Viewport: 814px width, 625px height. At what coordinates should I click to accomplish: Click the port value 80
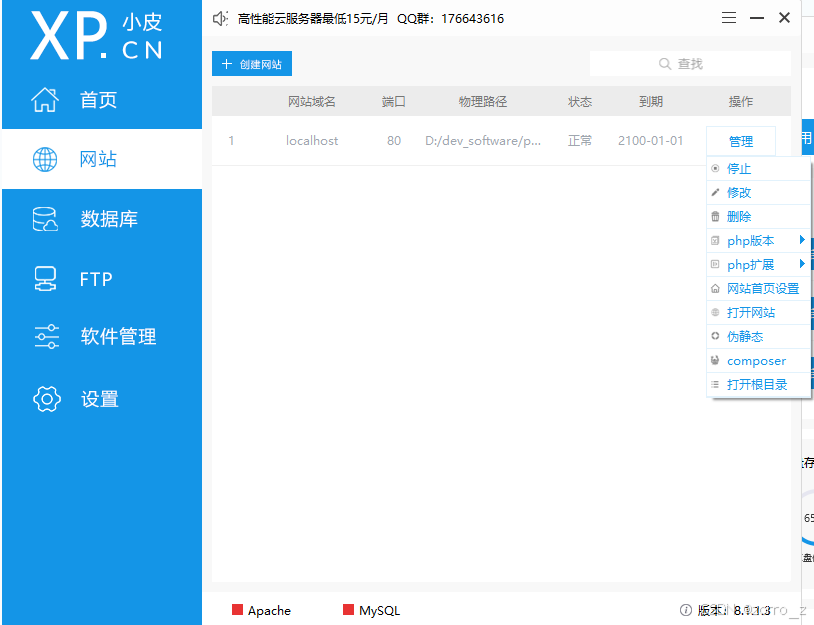pyautogui.click(x=394, y=141)
